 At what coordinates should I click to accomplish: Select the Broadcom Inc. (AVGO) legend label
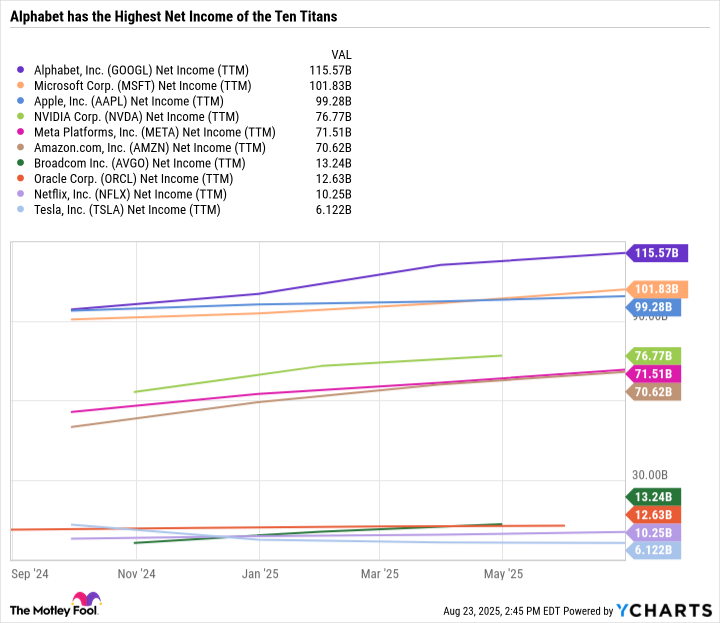tap(139, 163)
